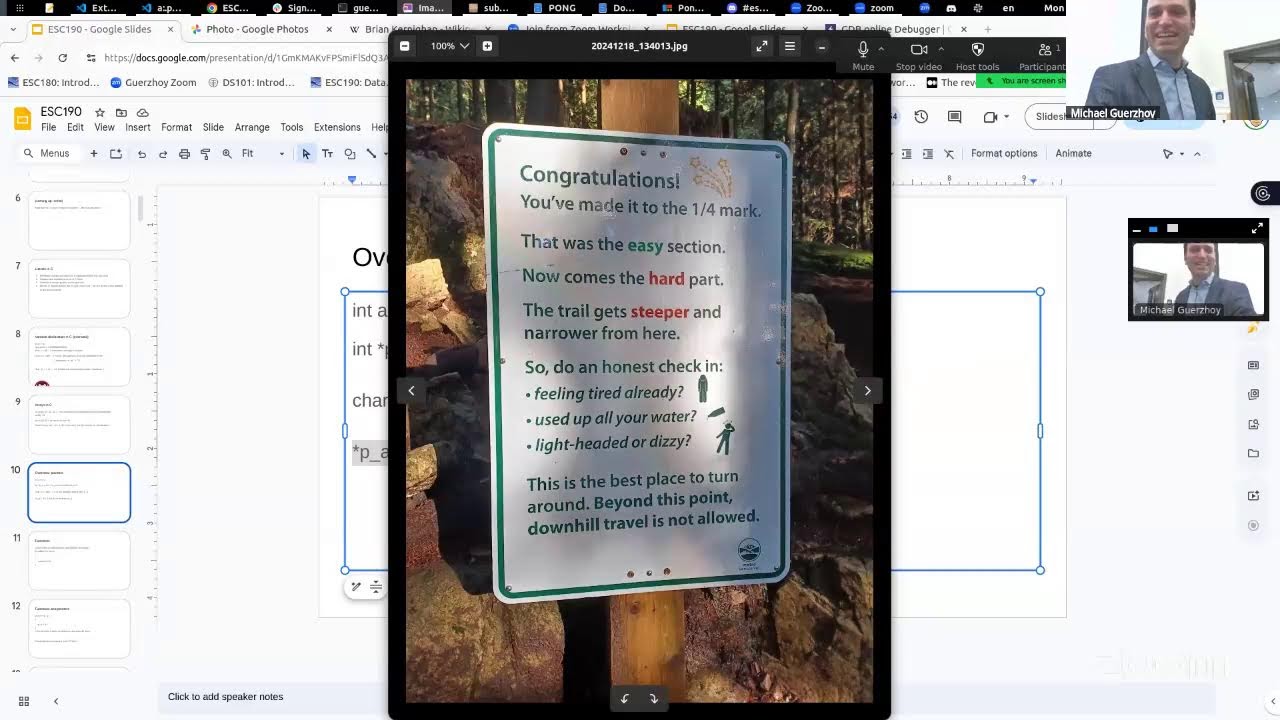1280x720 pixels.
Task: Add a new slide
Action: pos(94,153)
